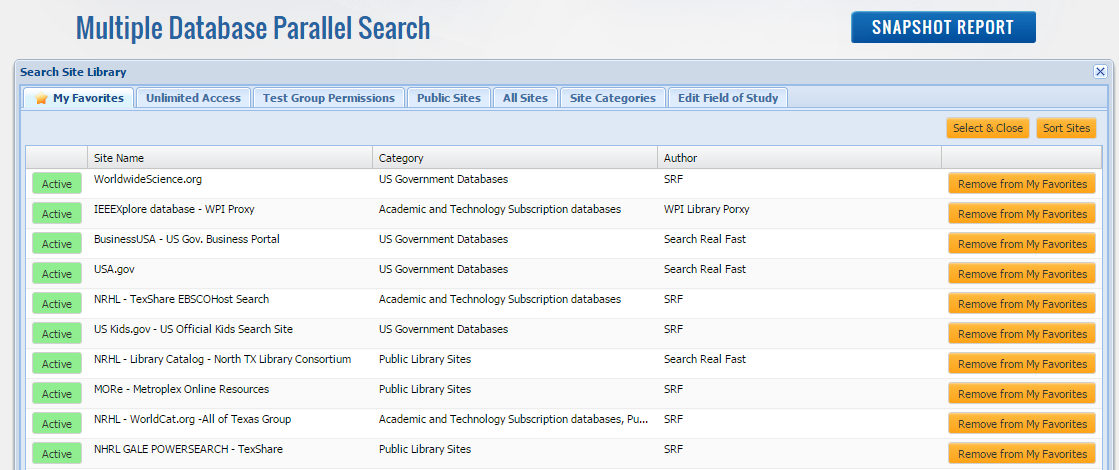Remove US Kids.gov from My Favorites

coord(1022,334)
